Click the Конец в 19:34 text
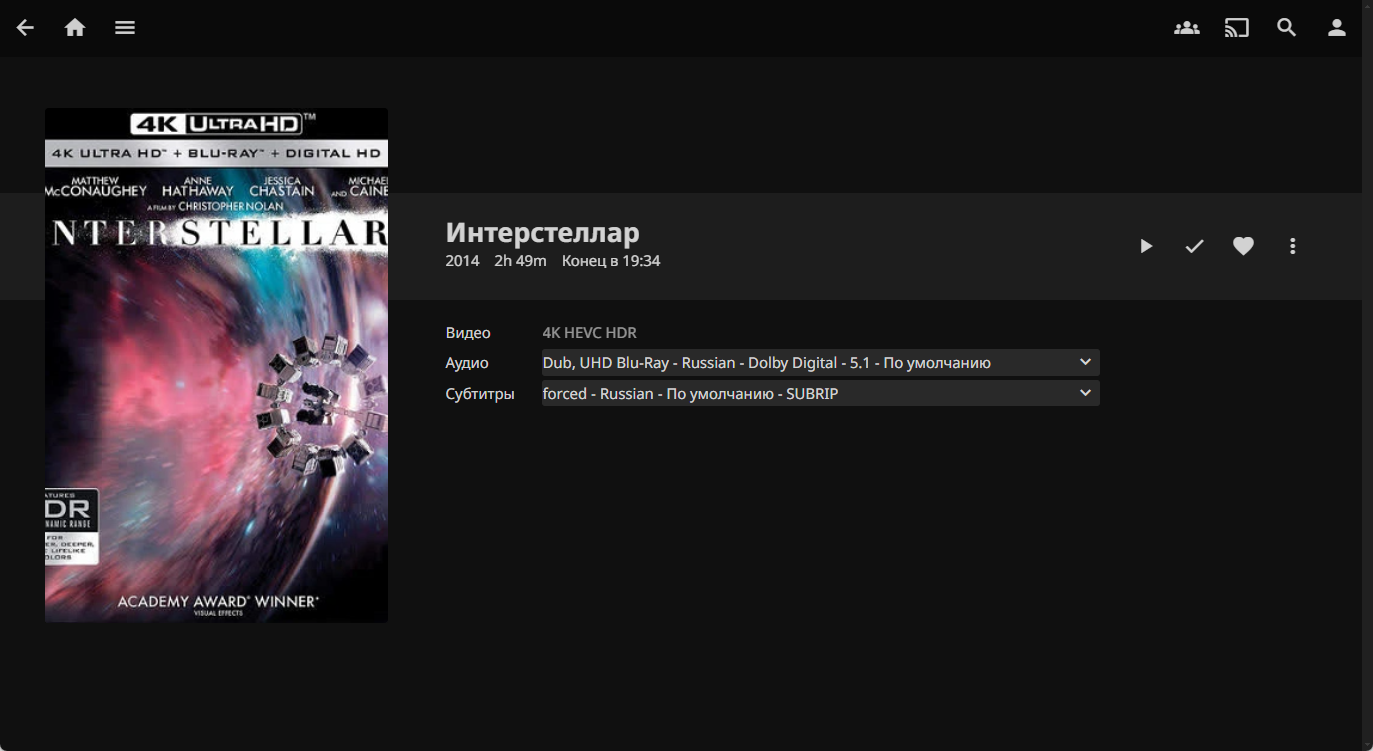 [x=611, y=261]
